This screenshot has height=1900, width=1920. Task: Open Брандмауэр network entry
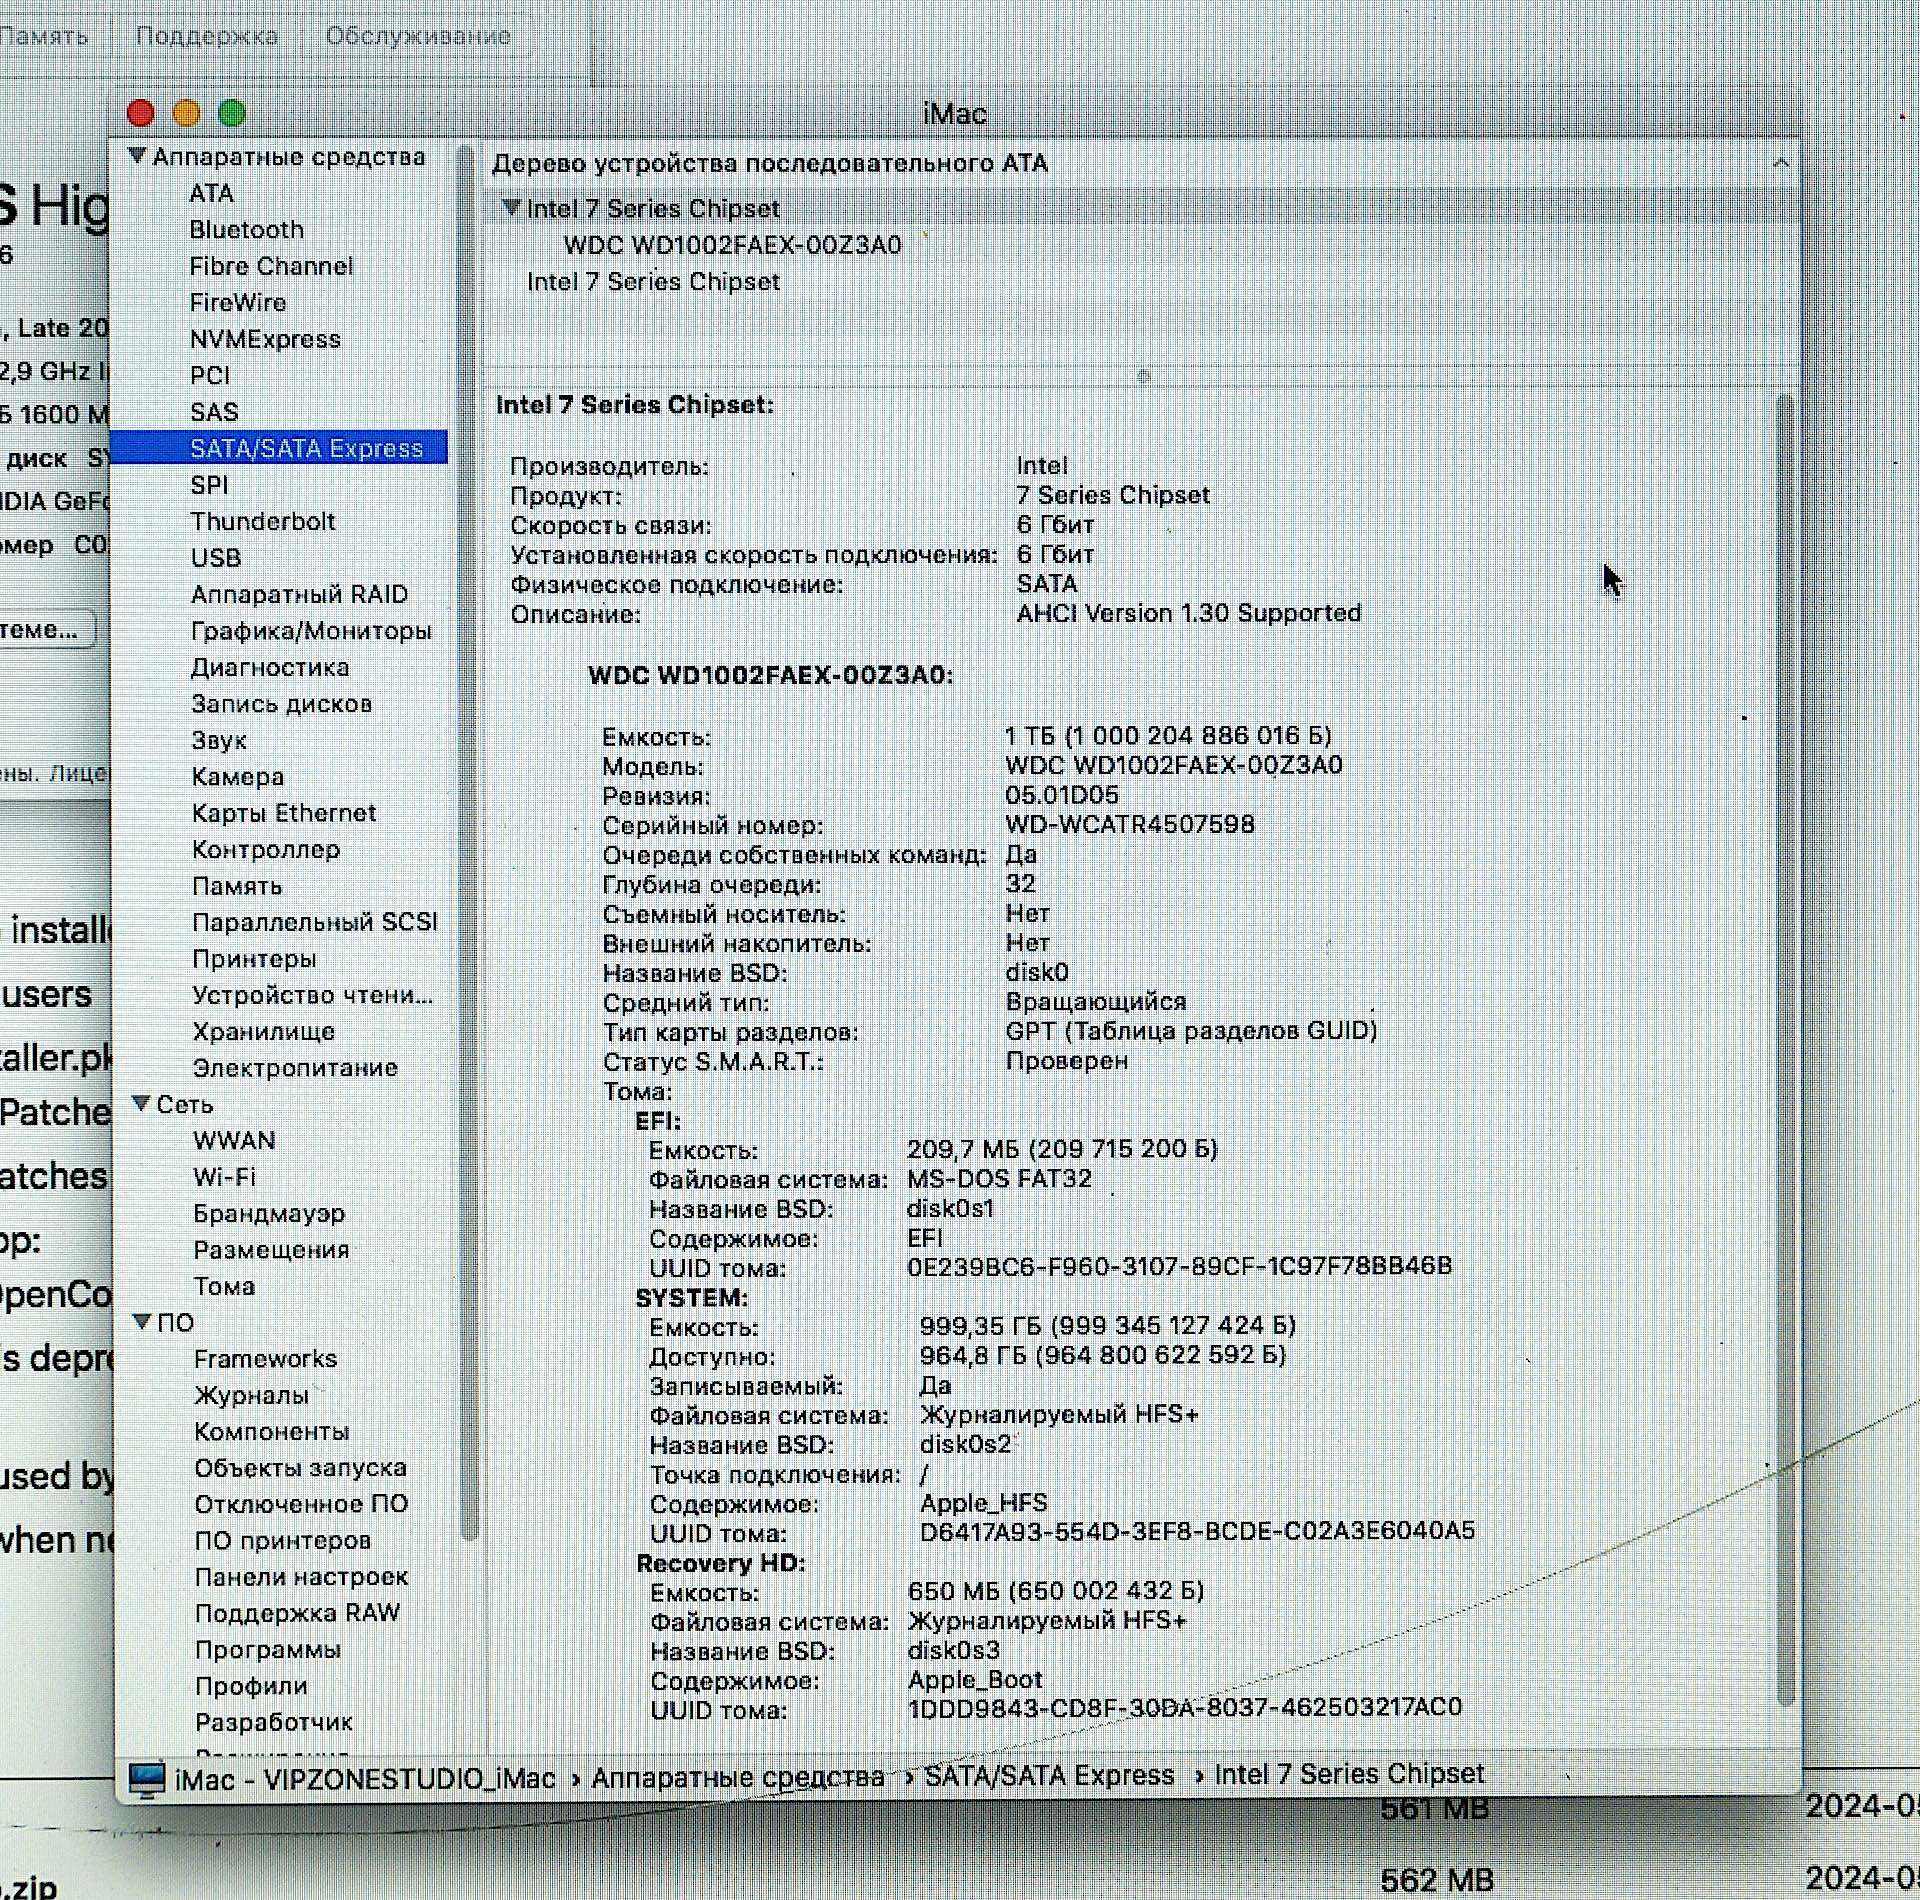269,1214
